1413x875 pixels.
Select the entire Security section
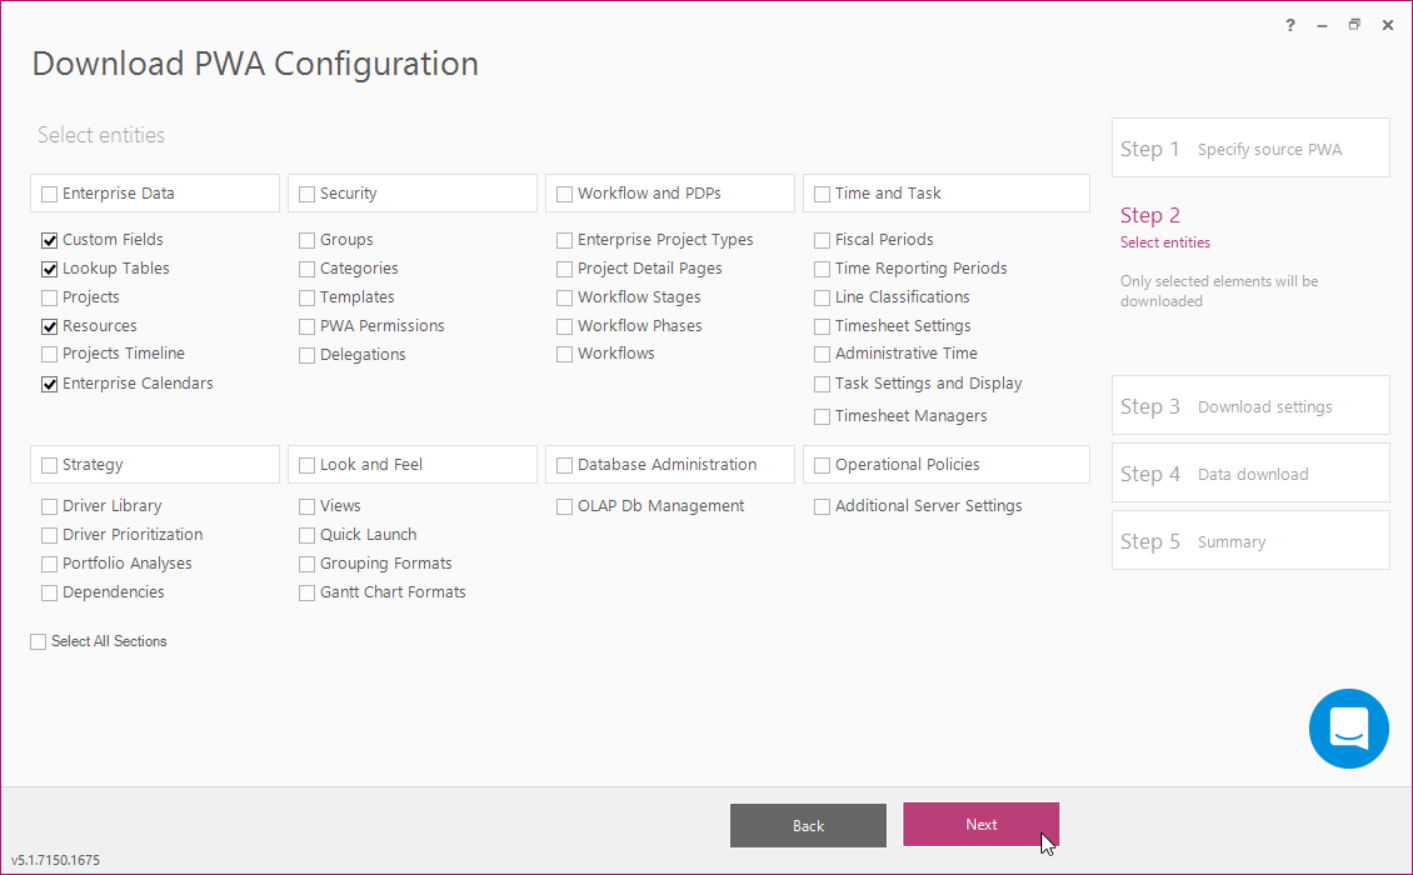307,194
